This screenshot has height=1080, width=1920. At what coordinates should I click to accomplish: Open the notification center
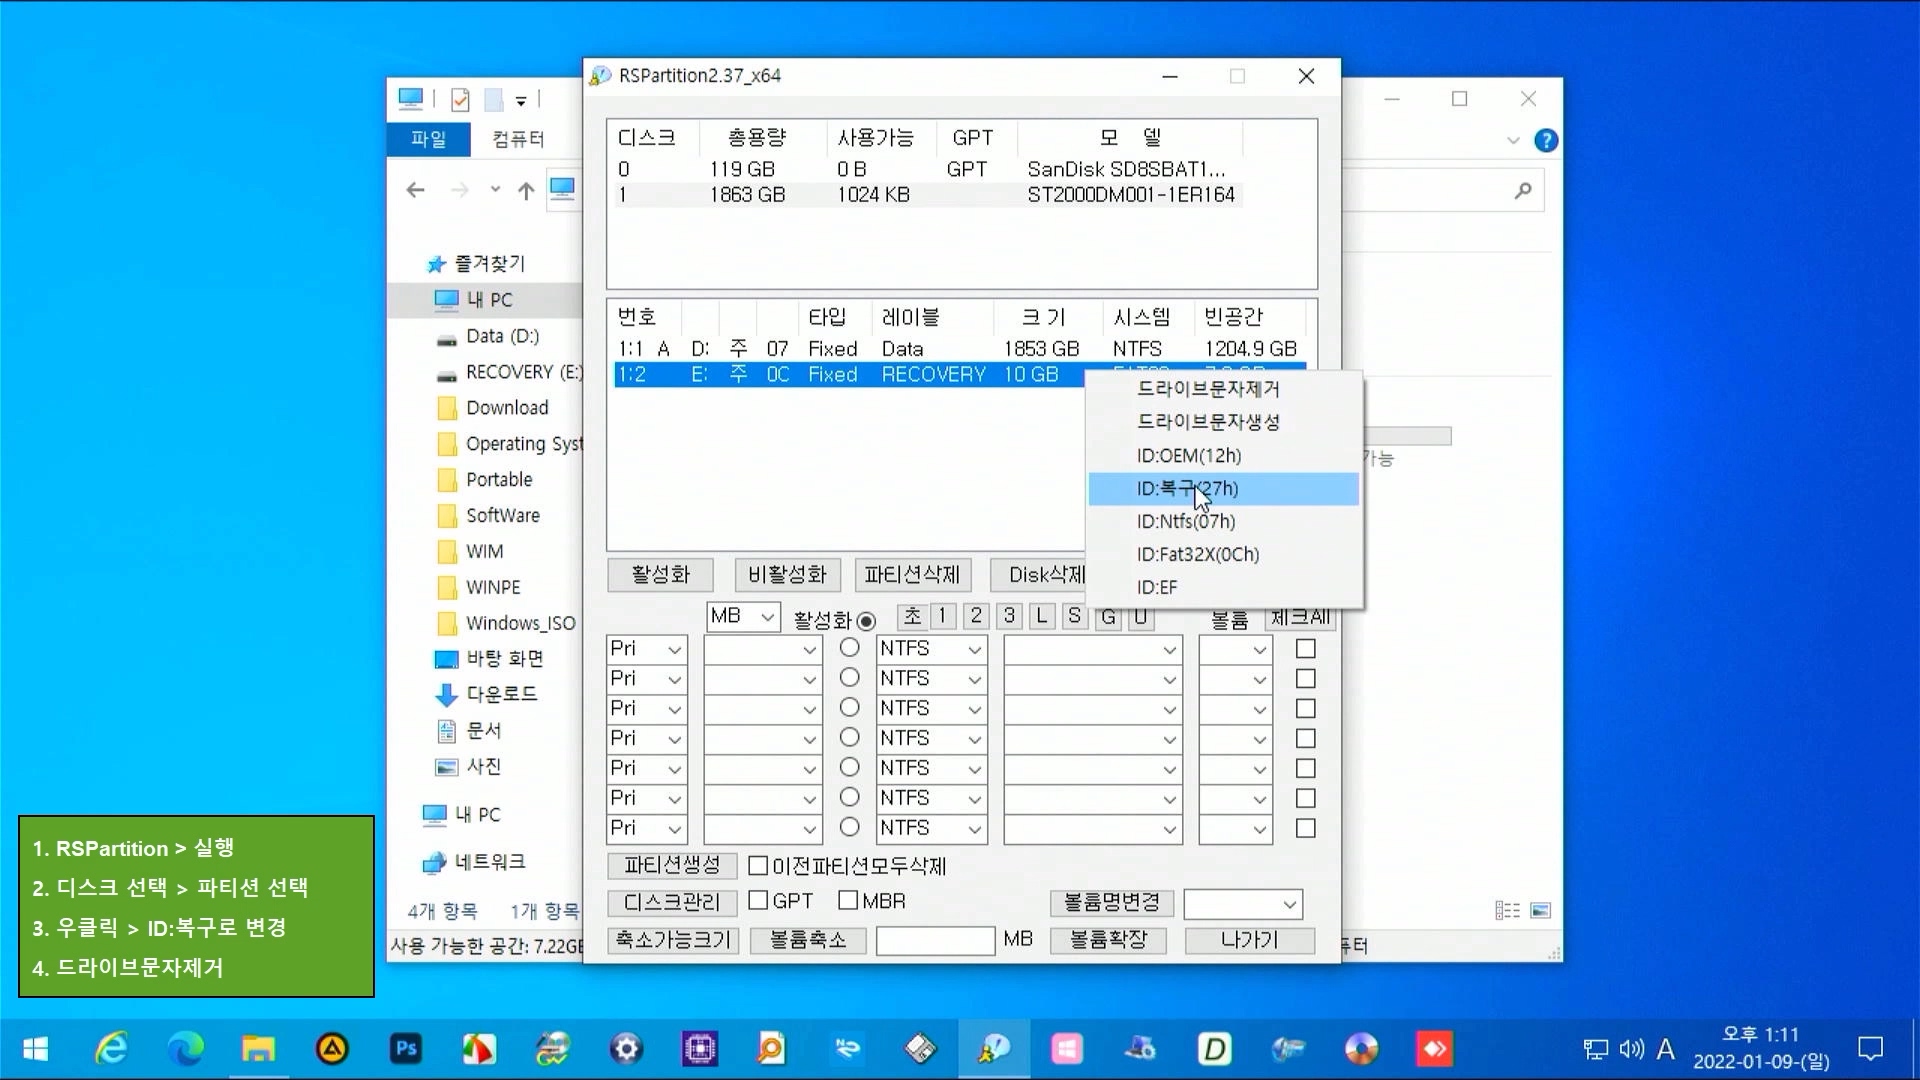pos(1870,1049)
